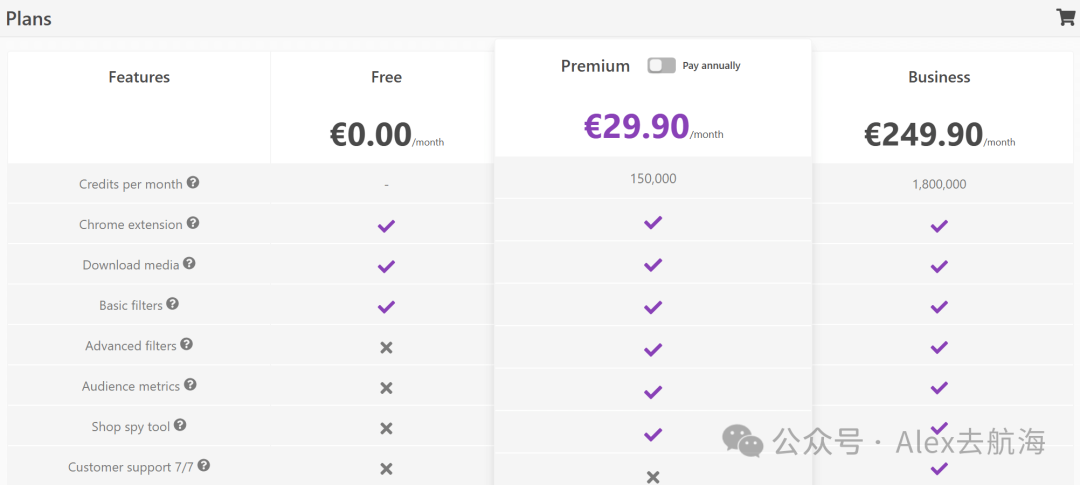Click help icon beside Advanced filters
The image size is (1080, 485).
point(187,344)
